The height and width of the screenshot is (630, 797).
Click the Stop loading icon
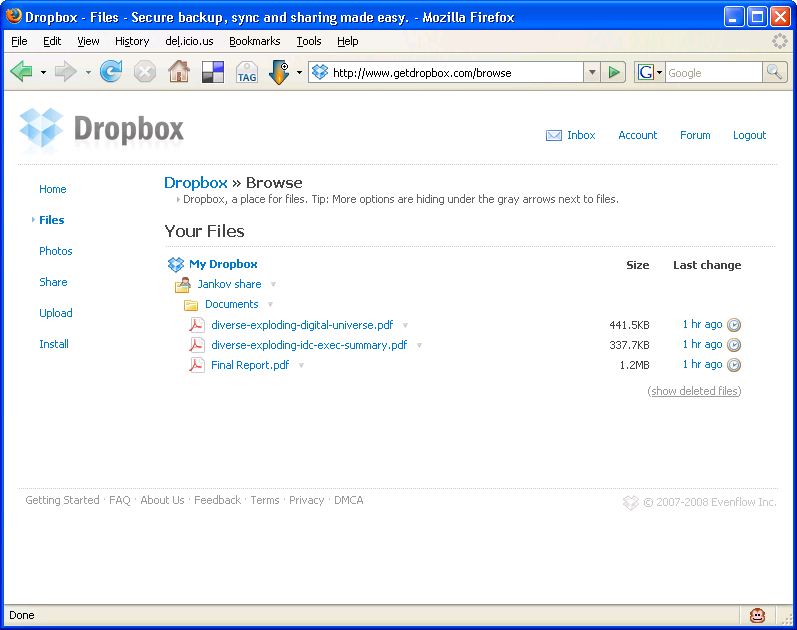145,72
